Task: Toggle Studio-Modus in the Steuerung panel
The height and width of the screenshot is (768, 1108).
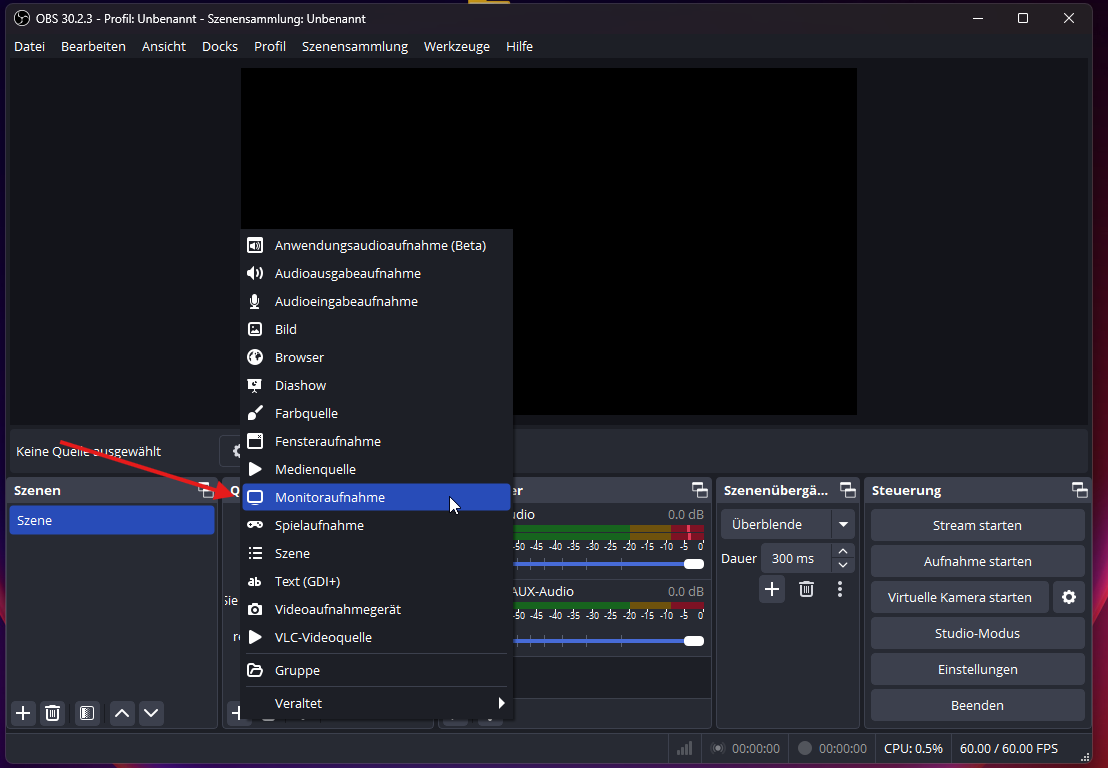Action: click(x=977, y=633)
